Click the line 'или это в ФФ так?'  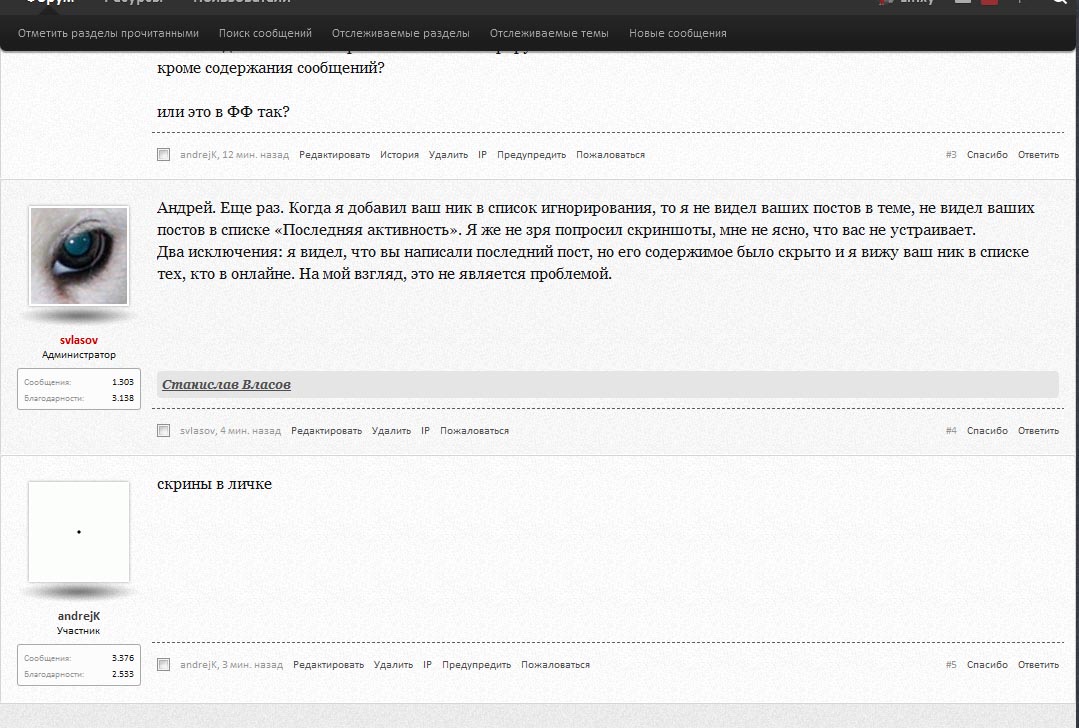tap(224, 111)
